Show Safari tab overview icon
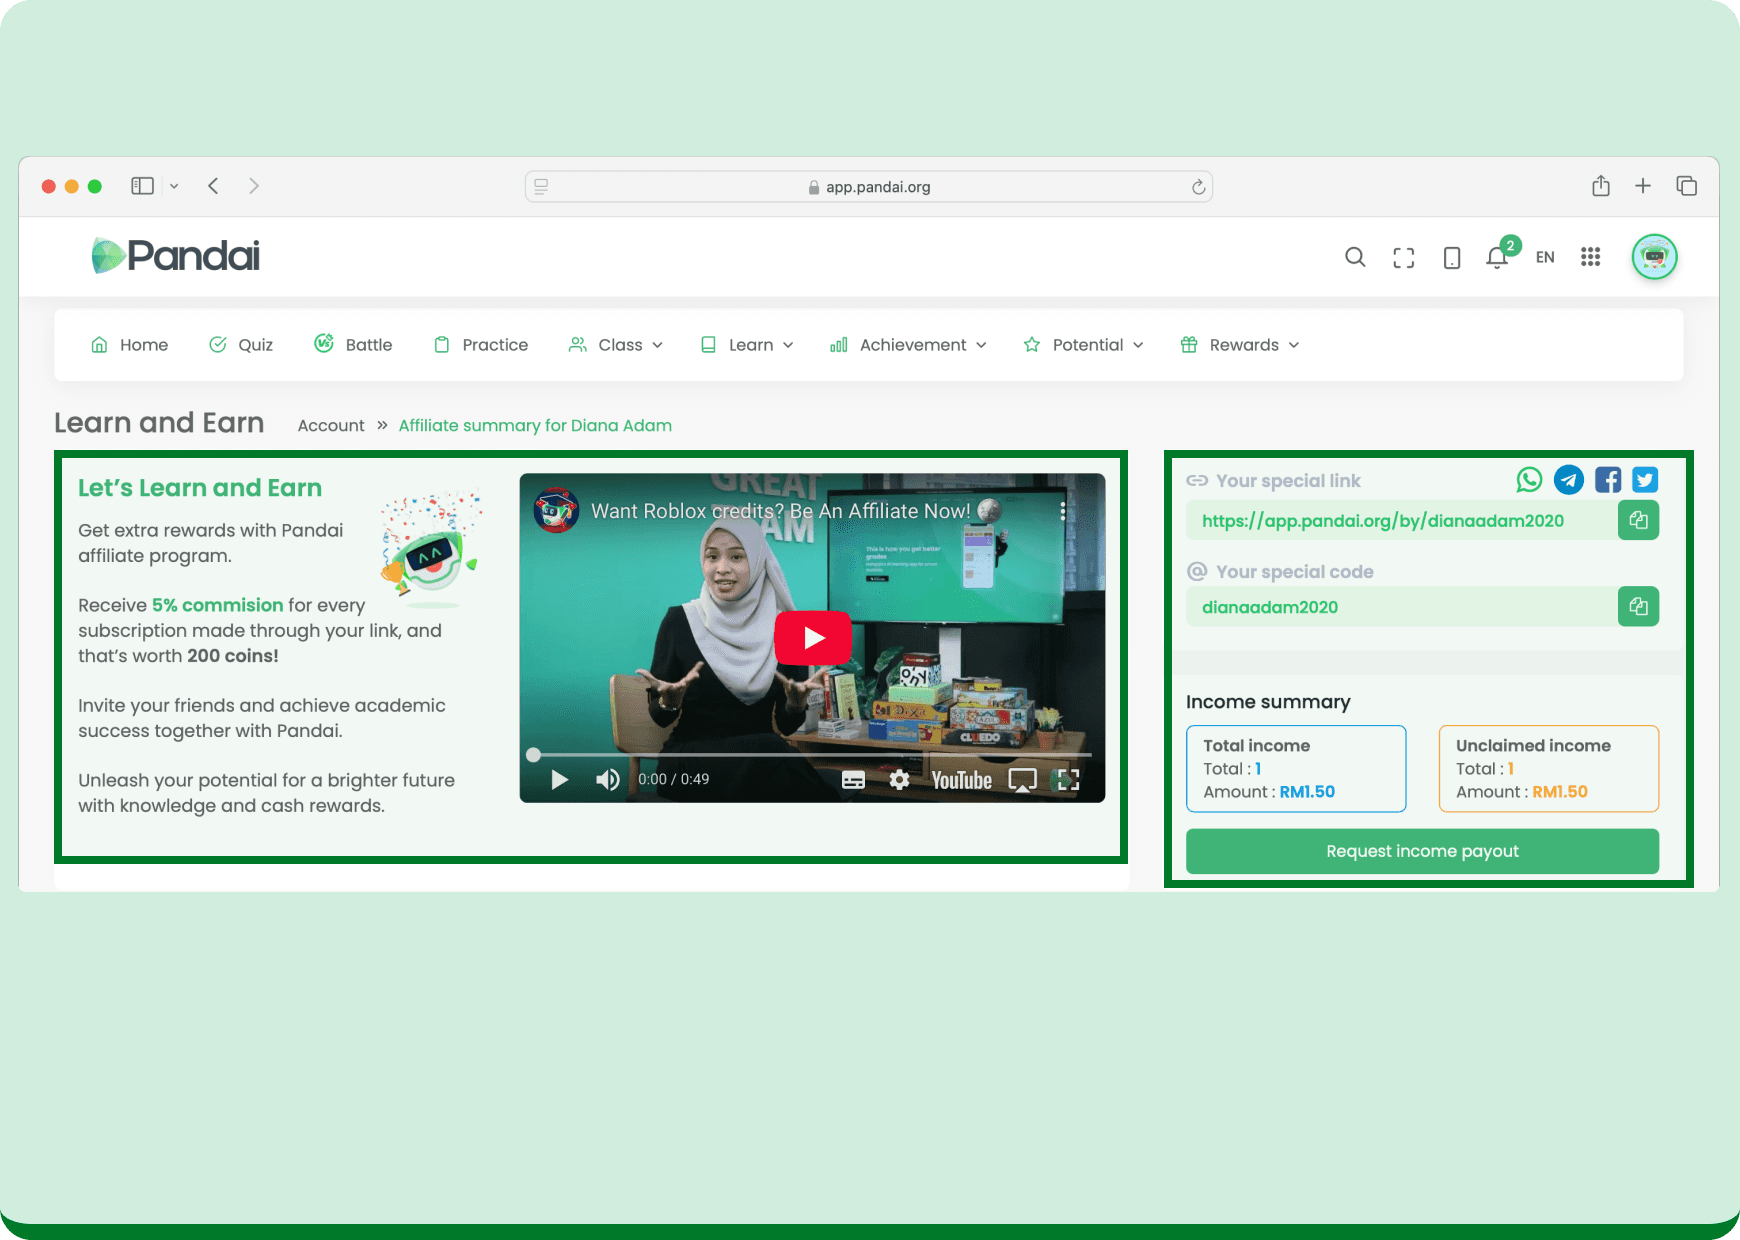This screenshot has height=1240, width=1740. coord(1687,186)
